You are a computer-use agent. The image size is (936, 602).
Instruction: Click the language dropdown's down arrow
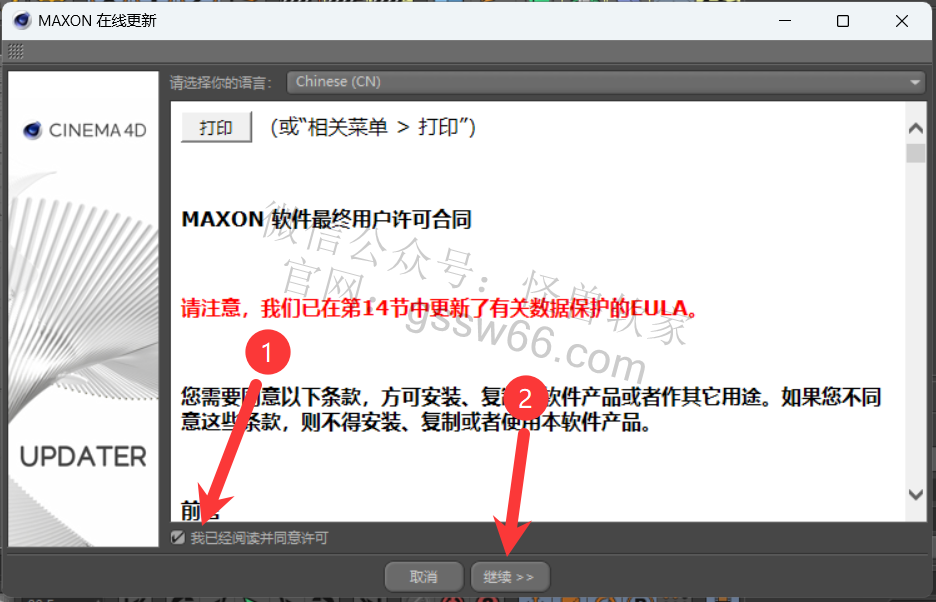point(915,82)
